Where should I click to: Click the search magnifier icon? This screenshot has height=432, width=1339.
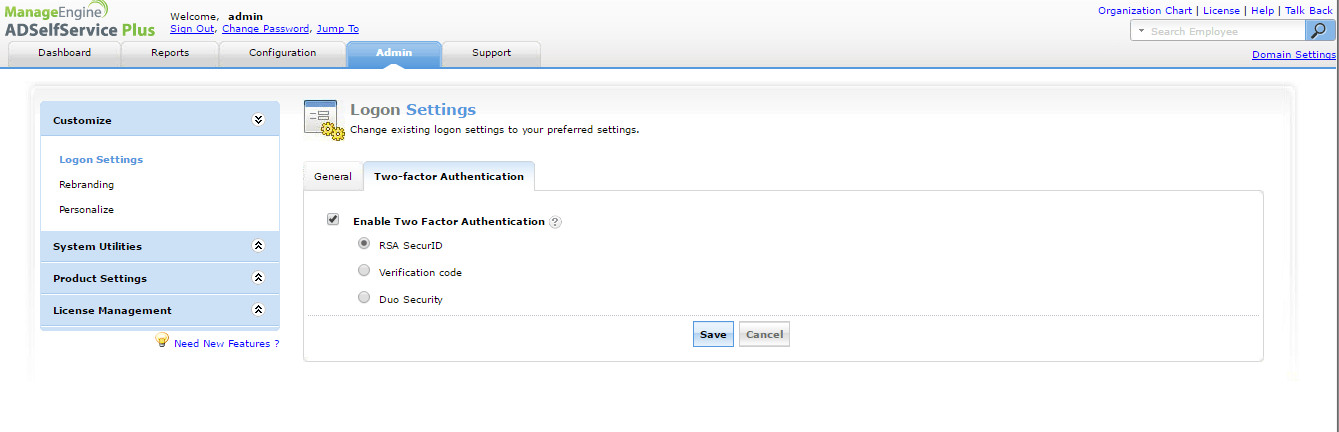click(x=1322, y=31)
